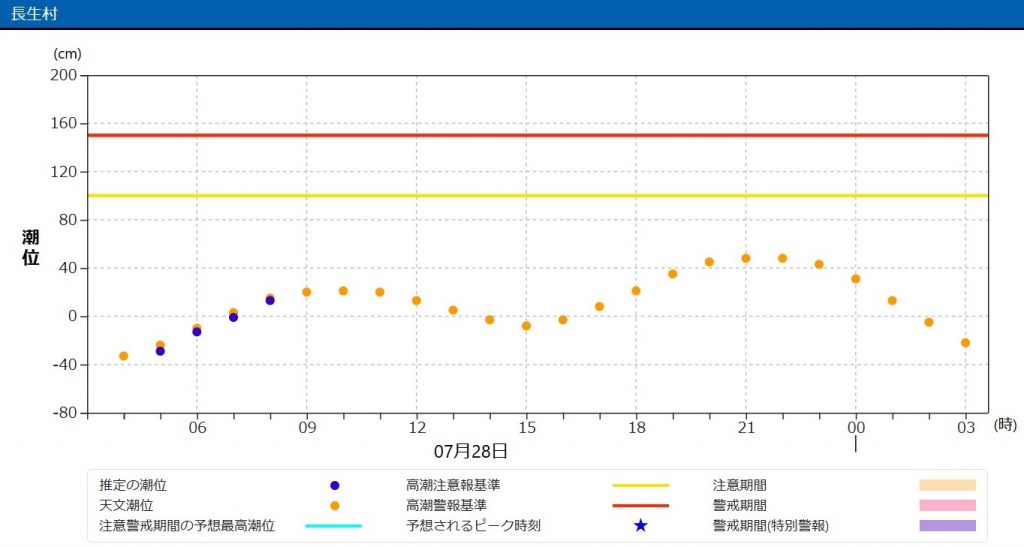Click the 15 hour label on the time axis
Viewport: 1024px width, 547px height.
coord(526,428)
